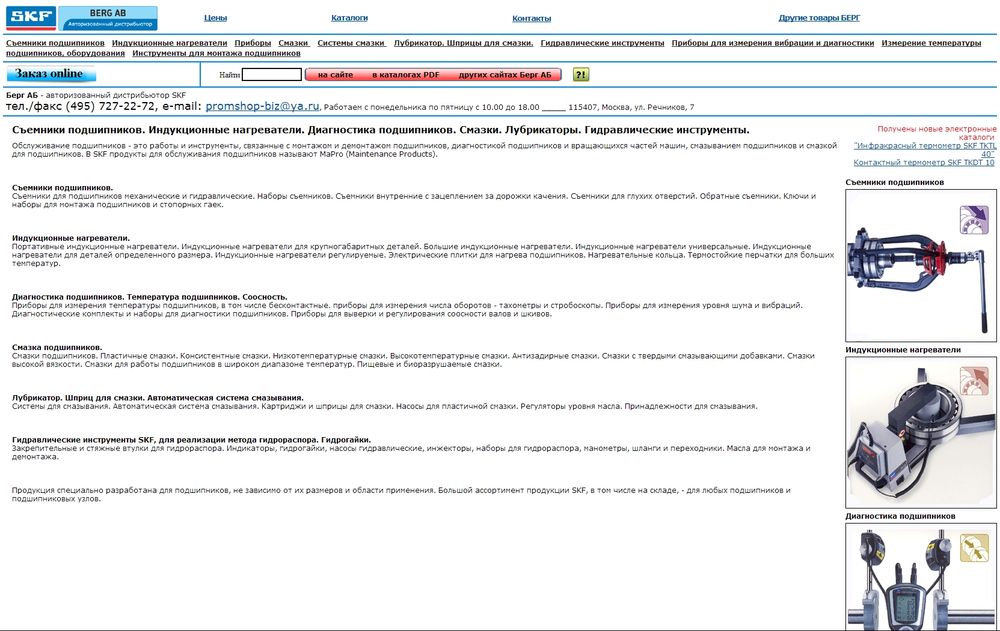Click the purple dismounting icon on puller image
This screenshot has width=1000, height=631.
[974, 219]
